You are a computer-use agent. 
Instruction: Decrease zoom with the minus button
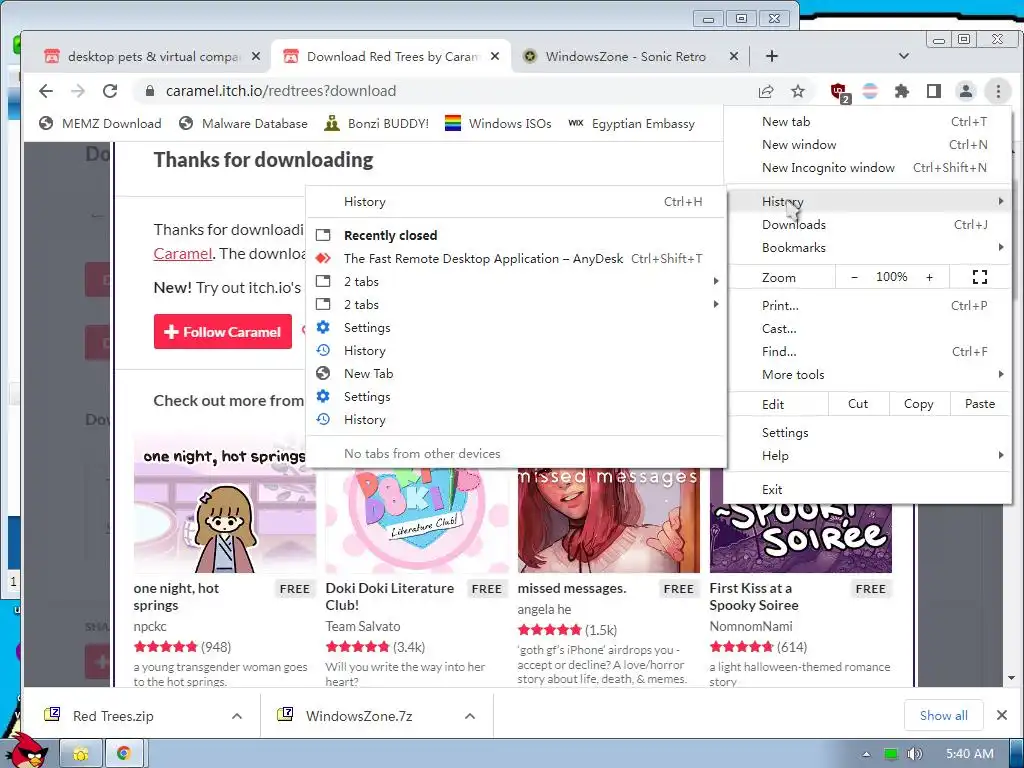[x=854, y=277]
